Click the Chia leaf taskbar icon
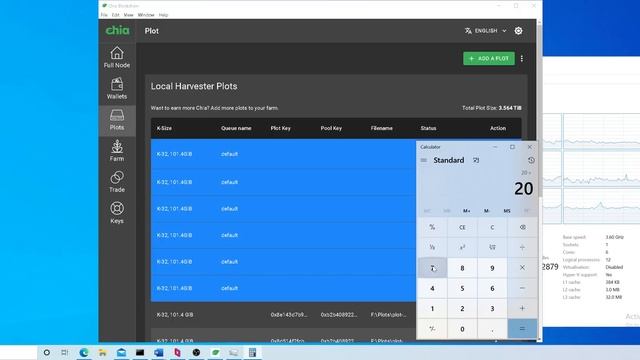 tap(215, 353)
